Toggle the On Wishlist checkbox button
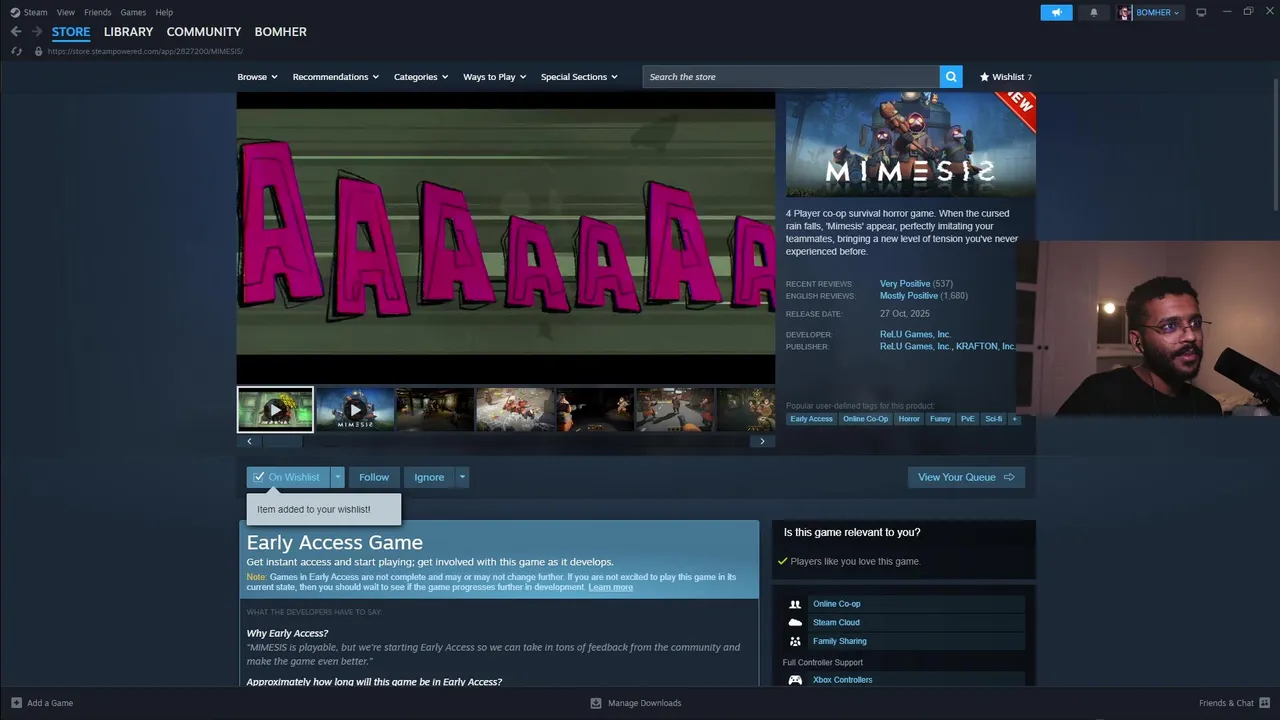The width and height of the screenshot is (1280, 720). tap(288, 477)
